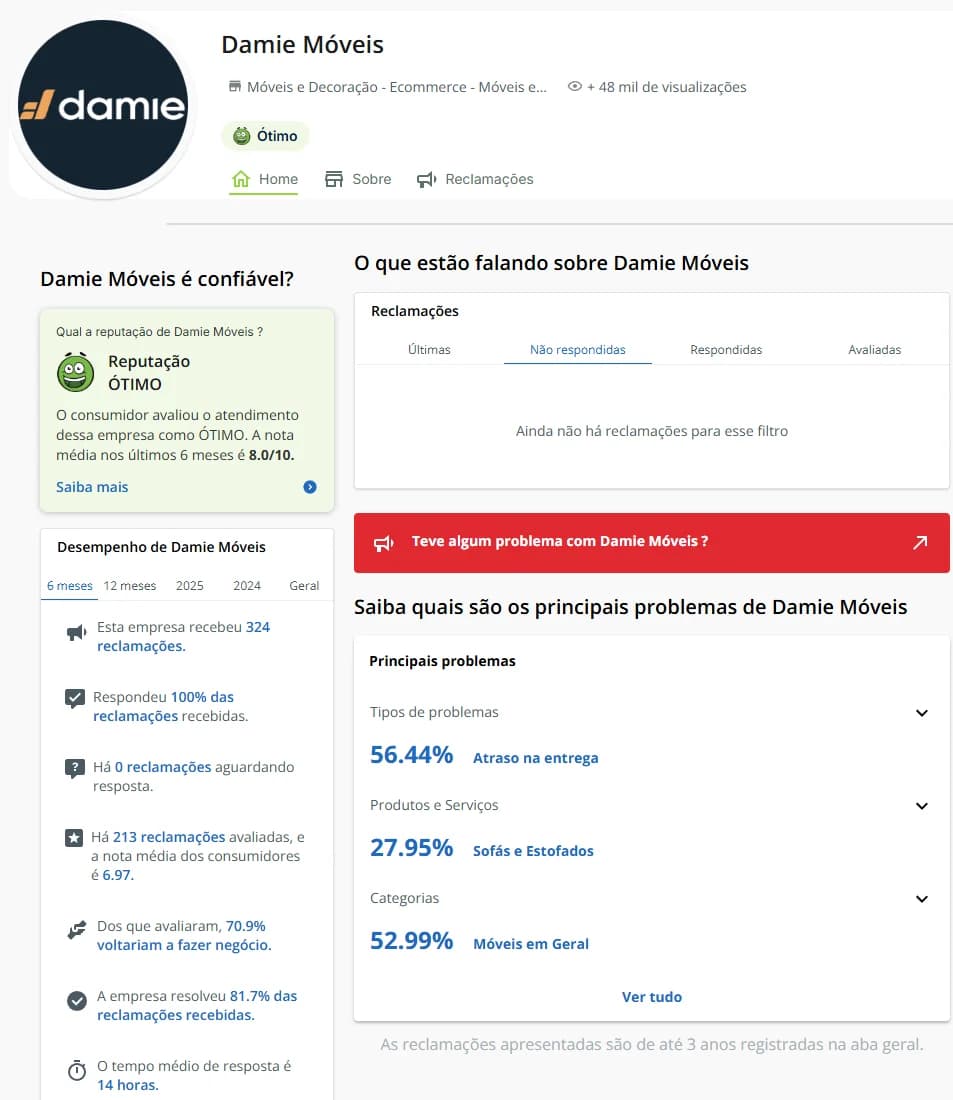Click the 27.95% percentage value
This screenshot has width=953, height=1100.
411,847
